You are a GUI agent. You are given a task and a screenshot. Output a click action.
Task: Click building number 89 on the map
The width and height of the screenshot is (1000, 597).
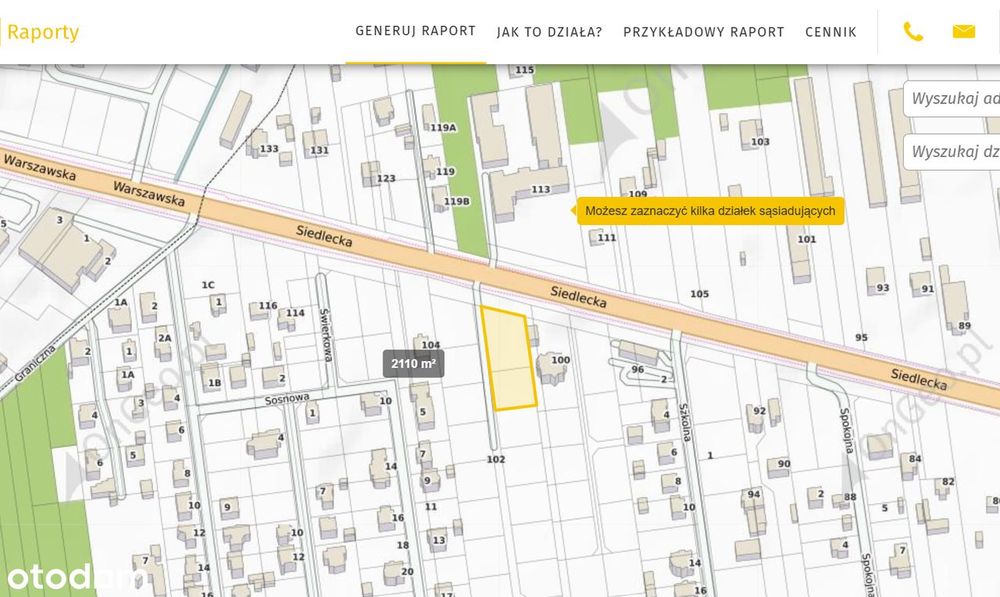pos(964,326)
